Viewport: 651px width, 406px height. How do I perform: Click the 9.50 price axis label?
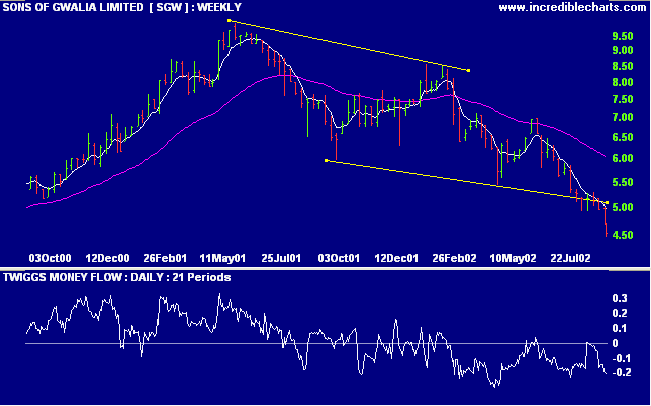(623, 36)
